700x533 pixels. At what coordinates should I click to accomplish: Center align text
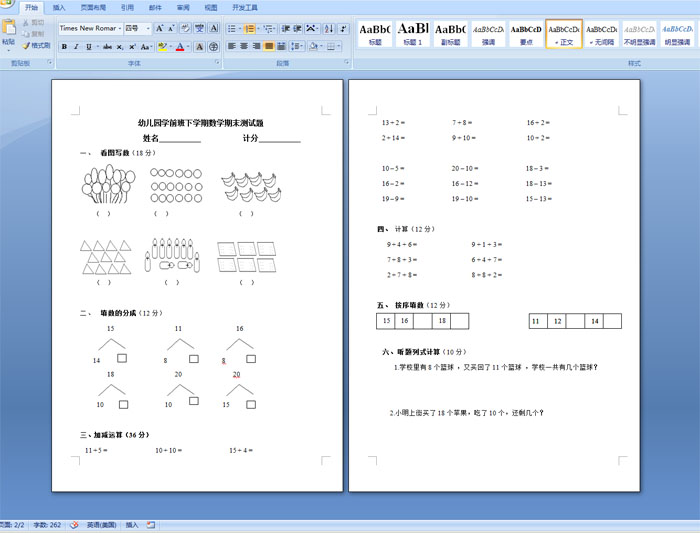click(244, 46)
